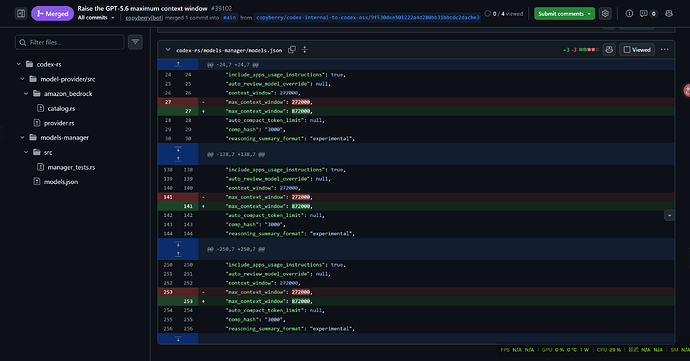
Task: Expand up above line 138
Action: click(178, 159)
